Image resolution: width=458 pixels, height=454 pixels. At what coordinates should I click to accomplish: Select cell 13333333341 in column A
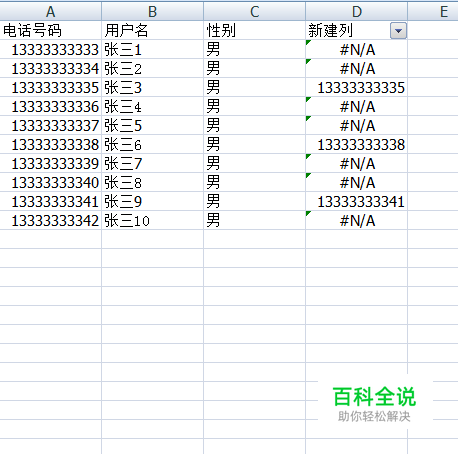click(51, 202)
